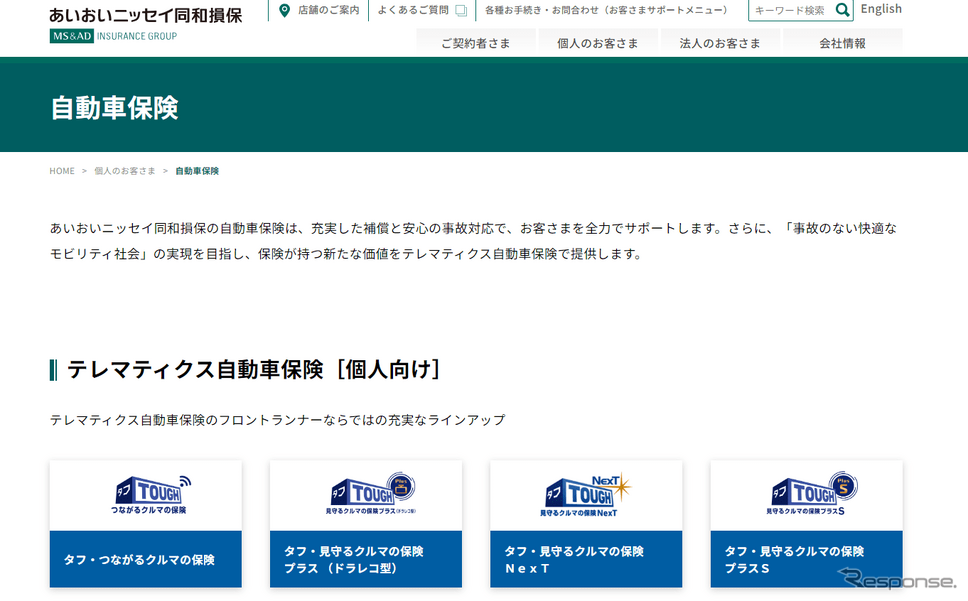This screenshot has width=968, height=601.
Task: Open the 個人のお客さま menu tab
Action: pyautogui.click(x=598, y=43)
